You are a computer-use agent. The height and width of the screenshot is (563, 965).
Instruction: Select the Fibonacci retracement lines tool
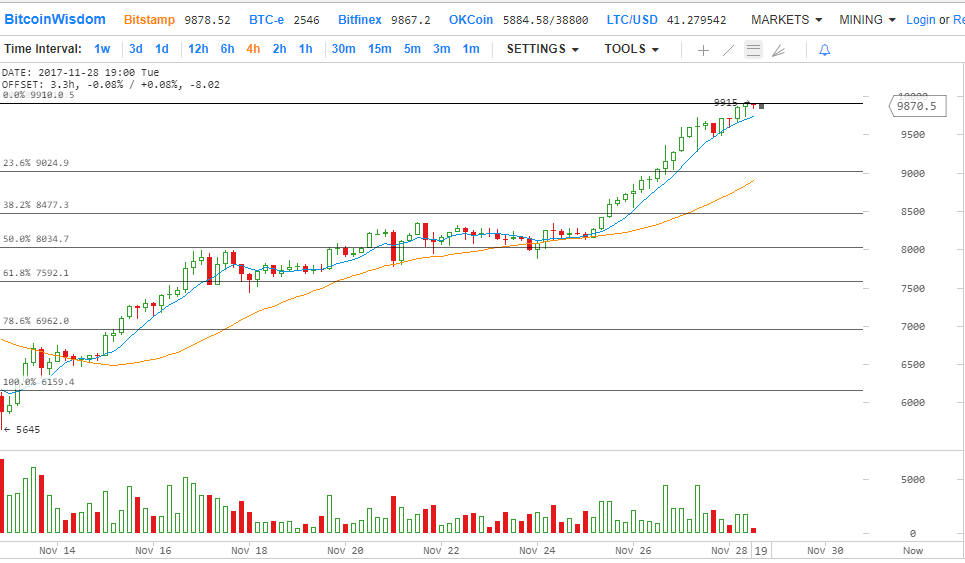tap(753, 49)
